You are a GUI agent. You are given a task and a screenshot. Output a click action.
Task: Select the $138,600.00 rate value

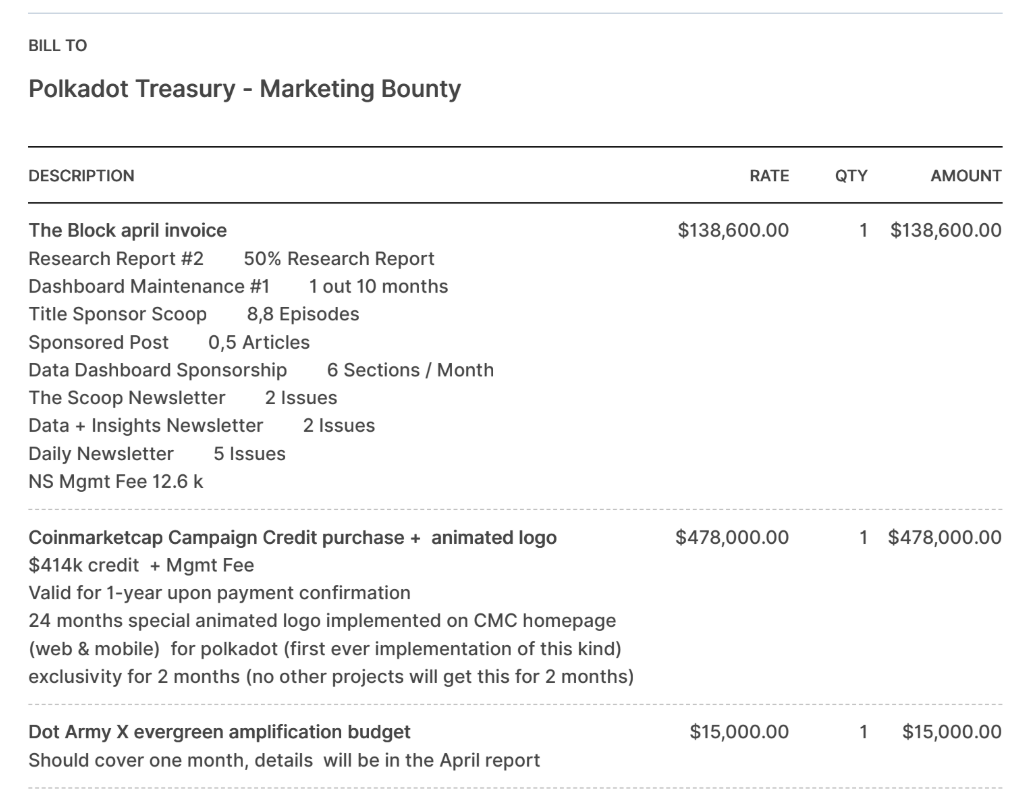(733, 231)
